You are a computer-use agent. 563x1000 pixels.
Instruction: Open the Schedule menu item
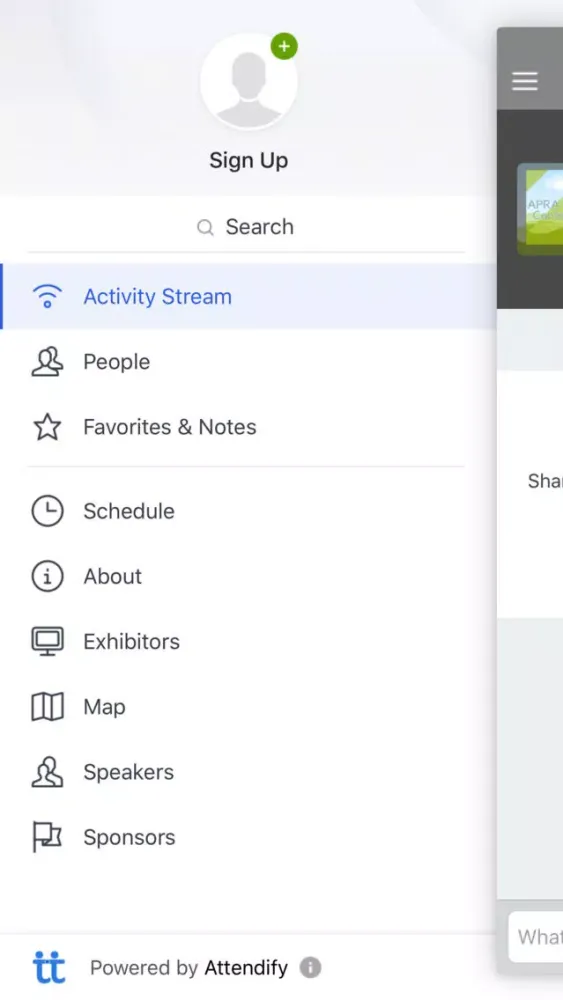(248, 511)
